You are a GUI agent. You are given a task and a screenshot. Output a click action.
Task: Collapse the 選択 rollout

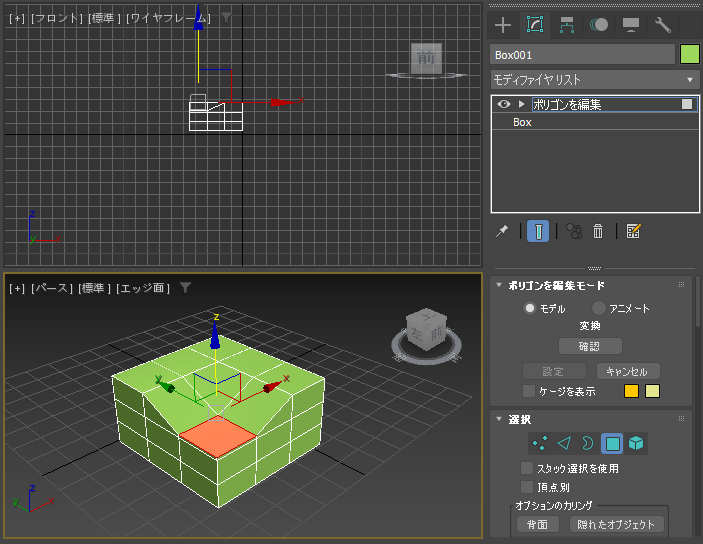click(499, 419)
